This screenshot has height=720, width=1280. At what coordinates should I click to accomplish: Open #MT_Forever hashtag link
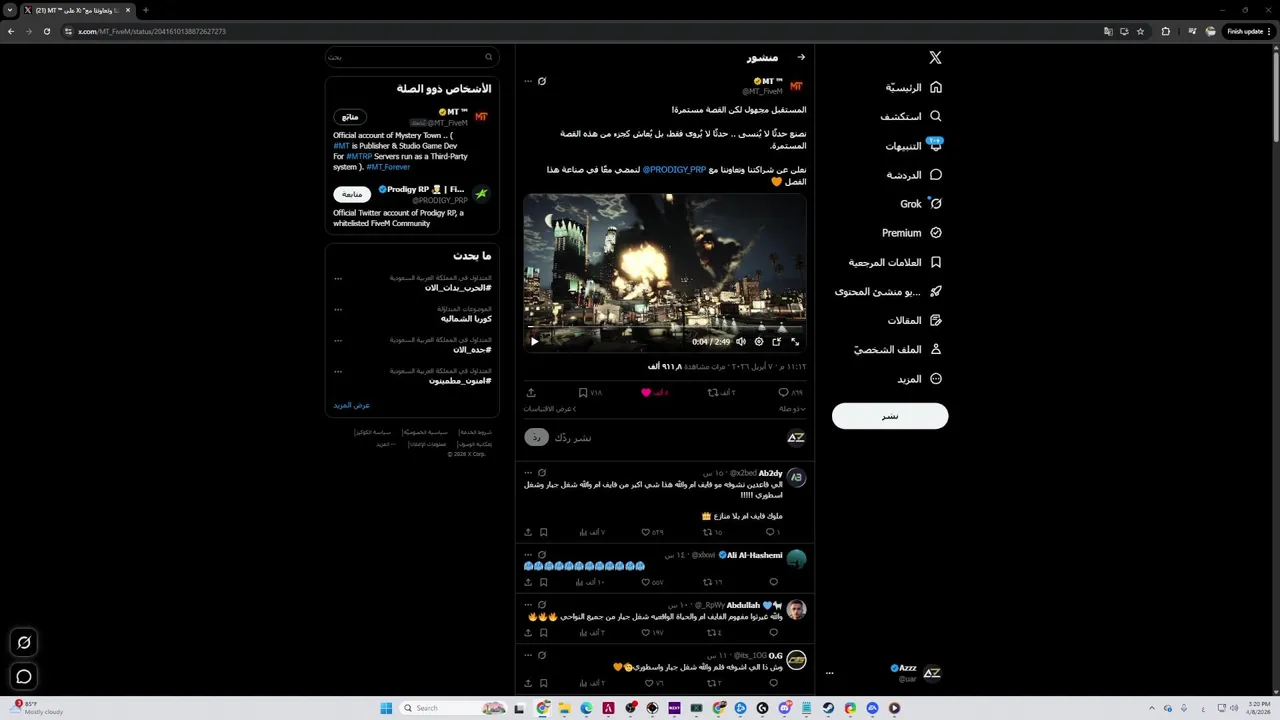388,167
